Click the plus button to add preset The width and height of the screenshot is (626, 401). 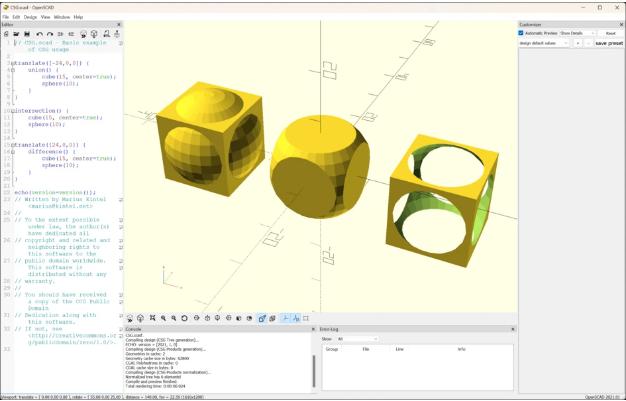tap(578, 43)
